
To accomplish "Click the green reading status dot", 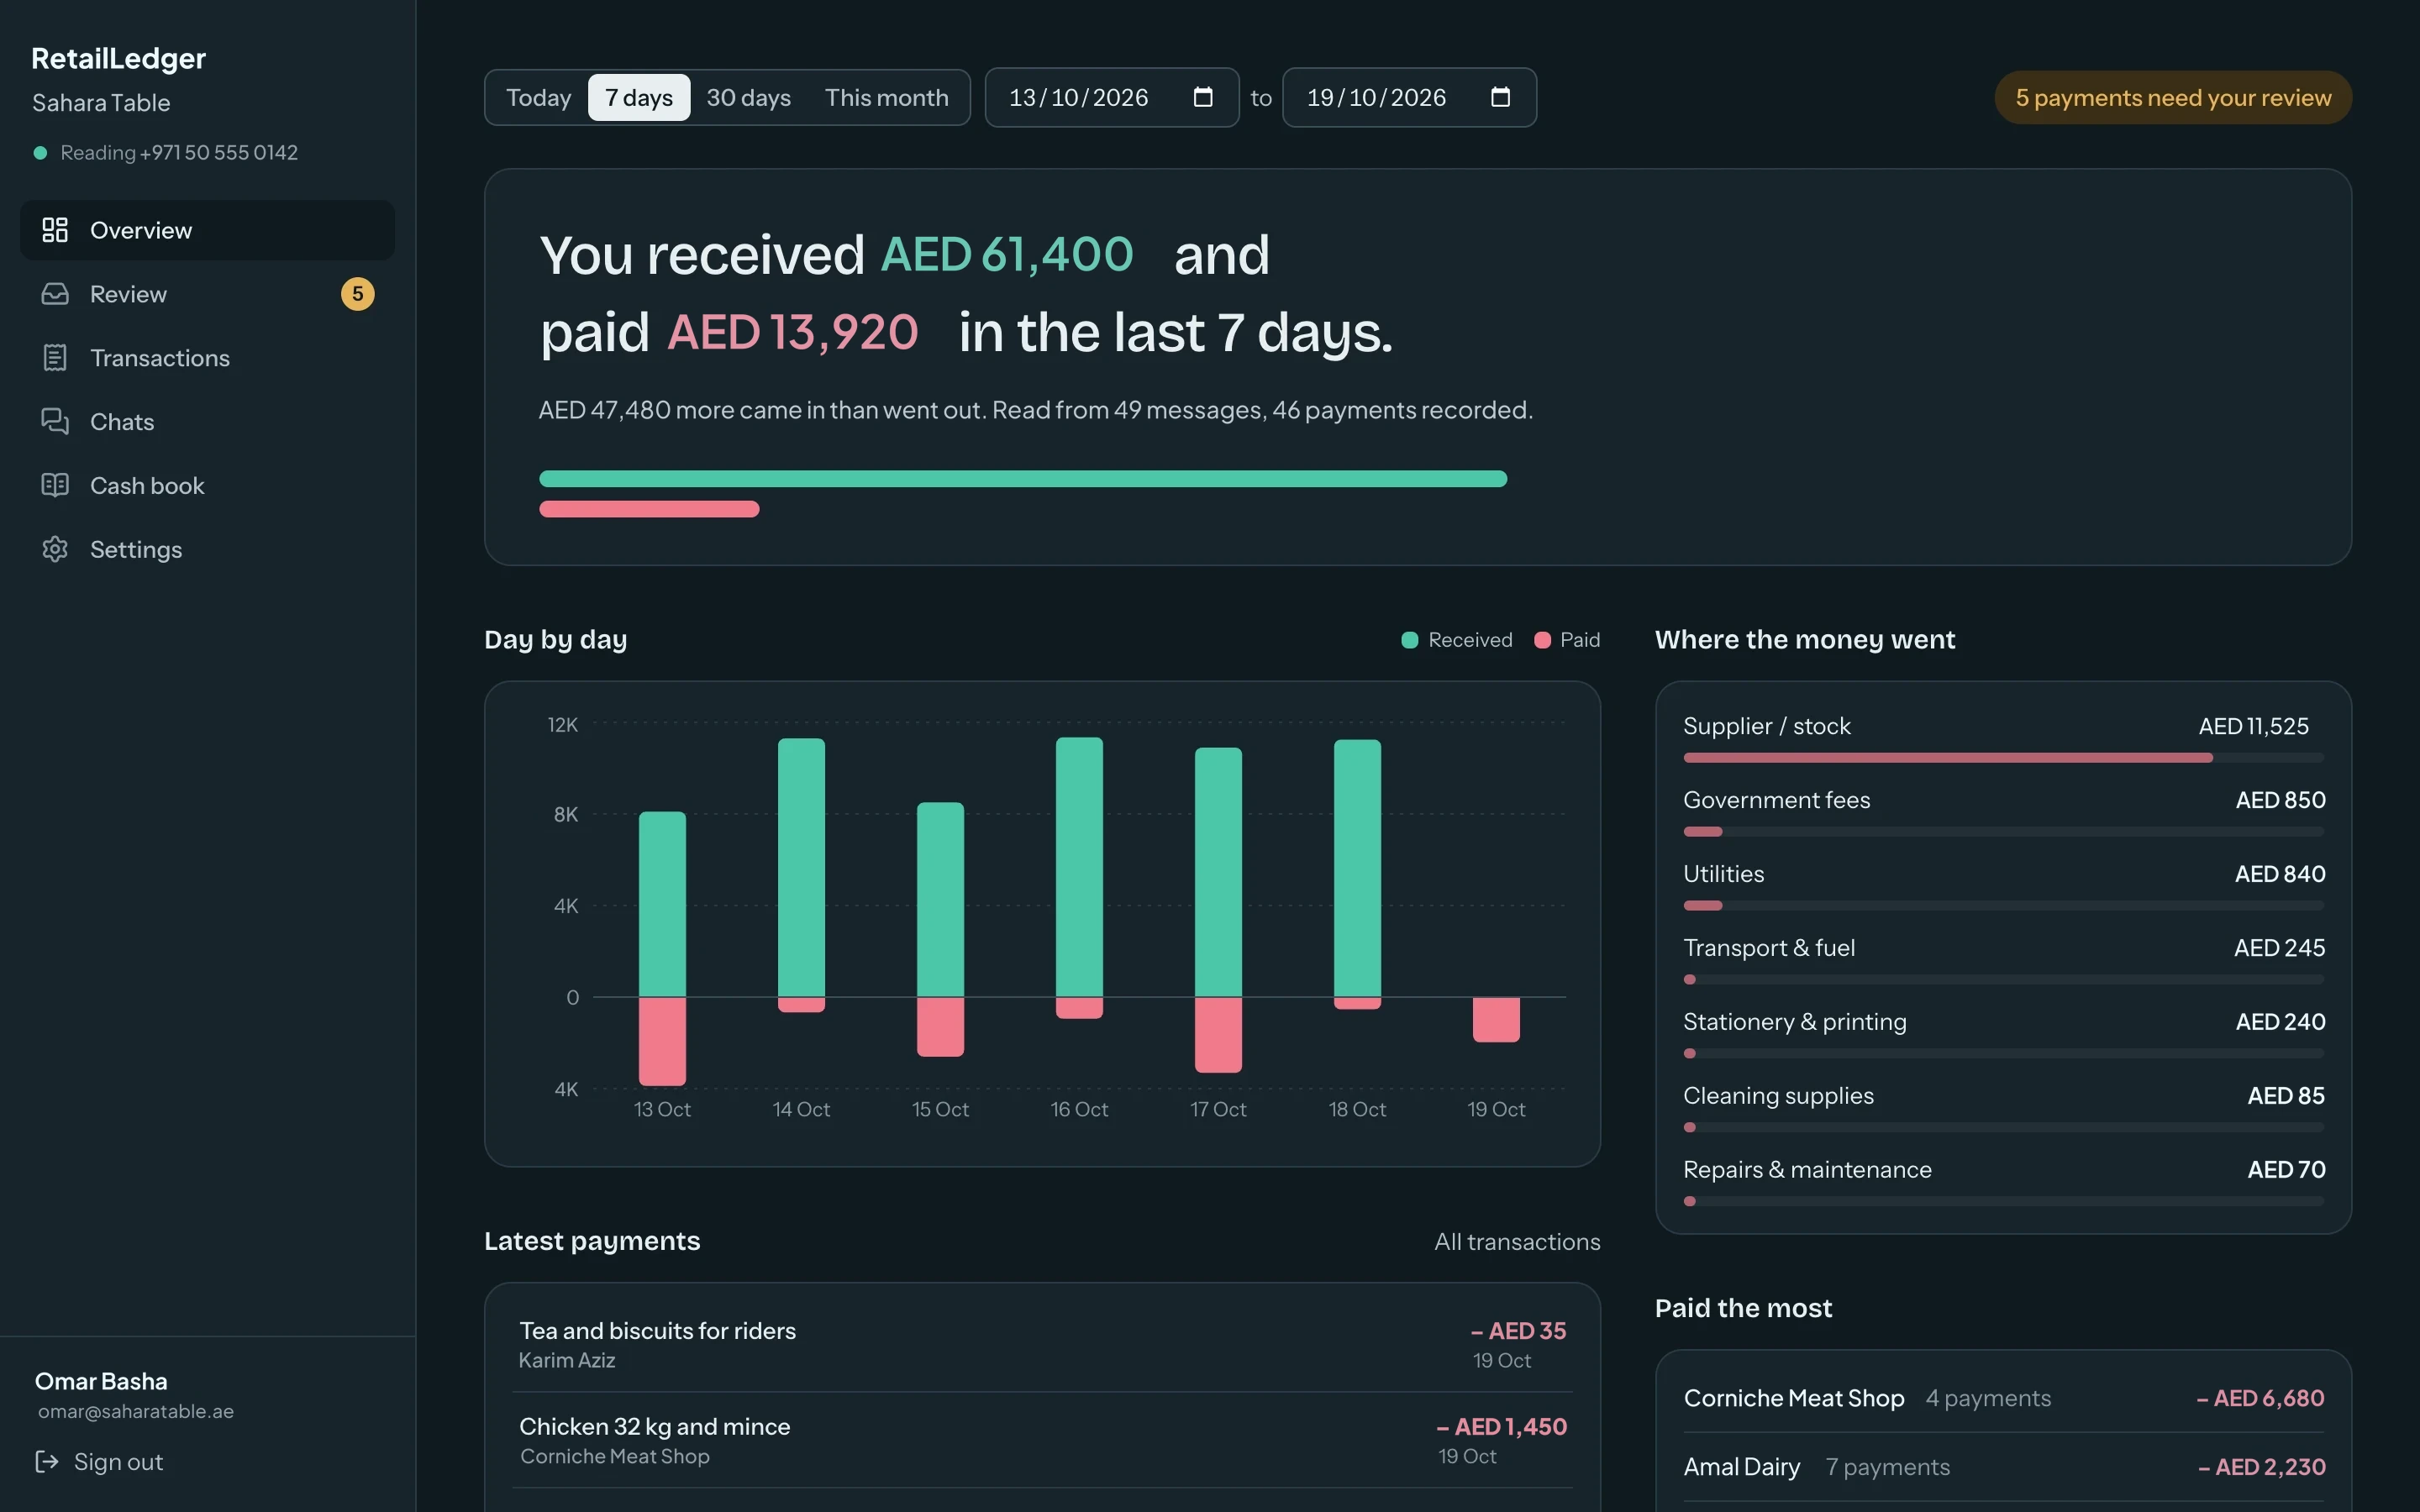I will pos(40,153).
